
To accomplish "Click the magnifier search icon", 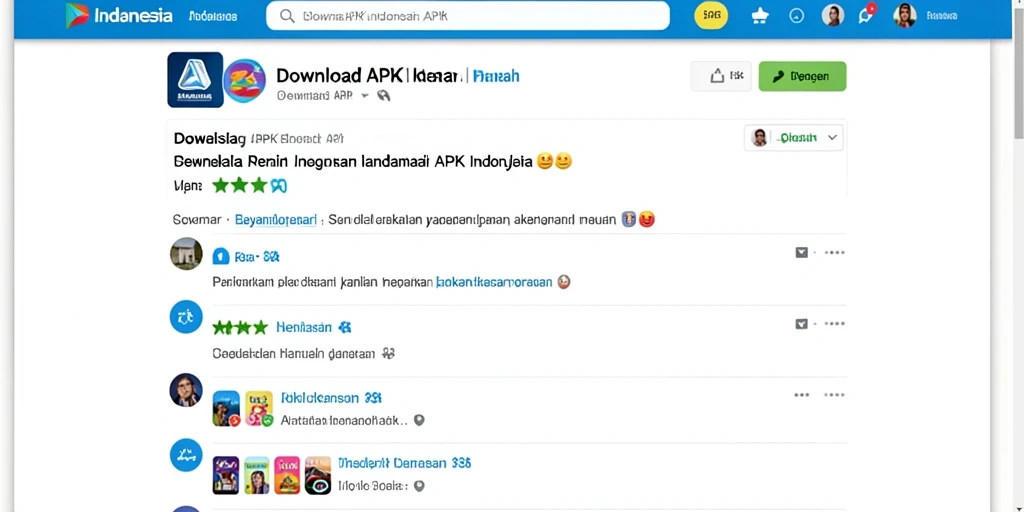I will 286,16.
